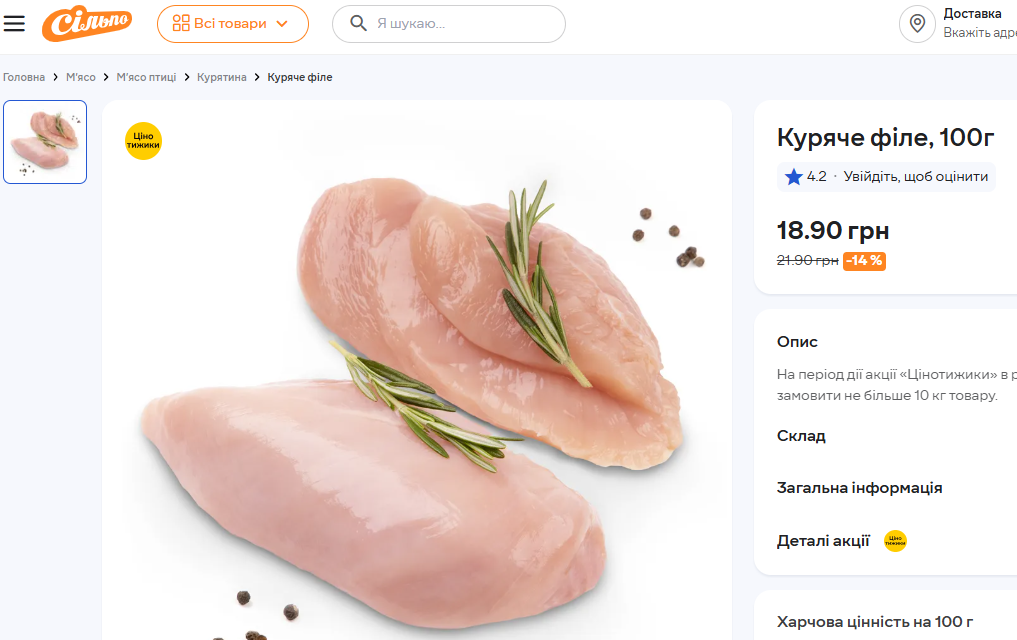Open the hamburger menu icon
This screenshot has width=1017, height=640.
pyautogui.click(x=14, y=23)
